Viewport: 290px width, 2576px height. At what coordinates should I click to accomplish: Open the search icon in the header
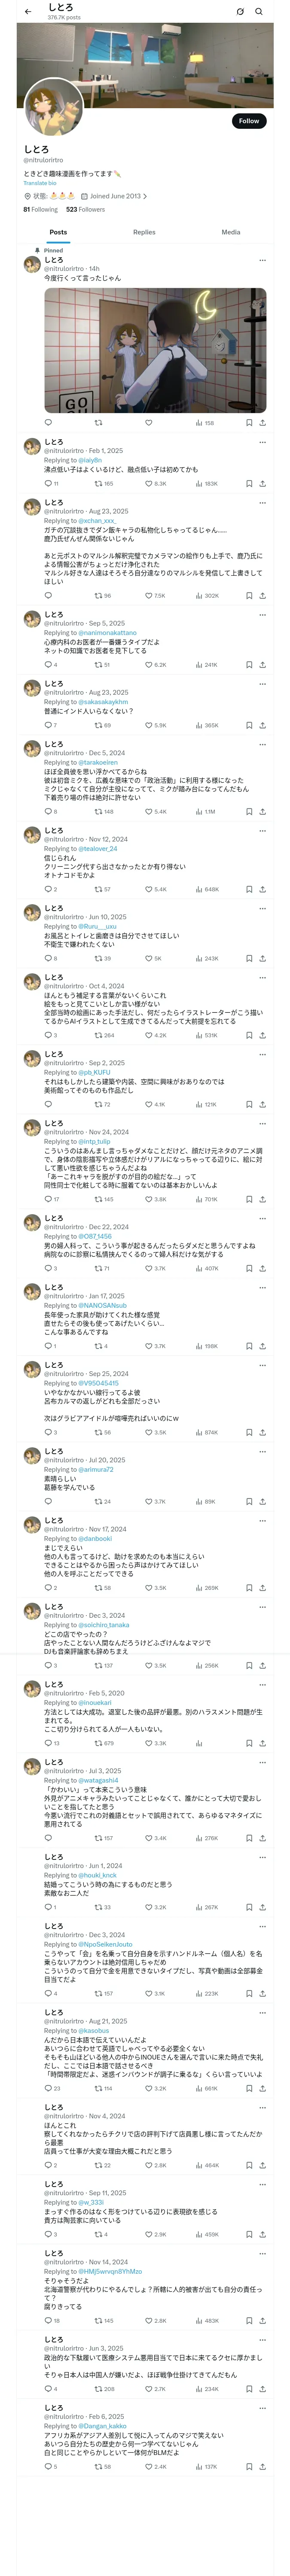tap(258, 12)
